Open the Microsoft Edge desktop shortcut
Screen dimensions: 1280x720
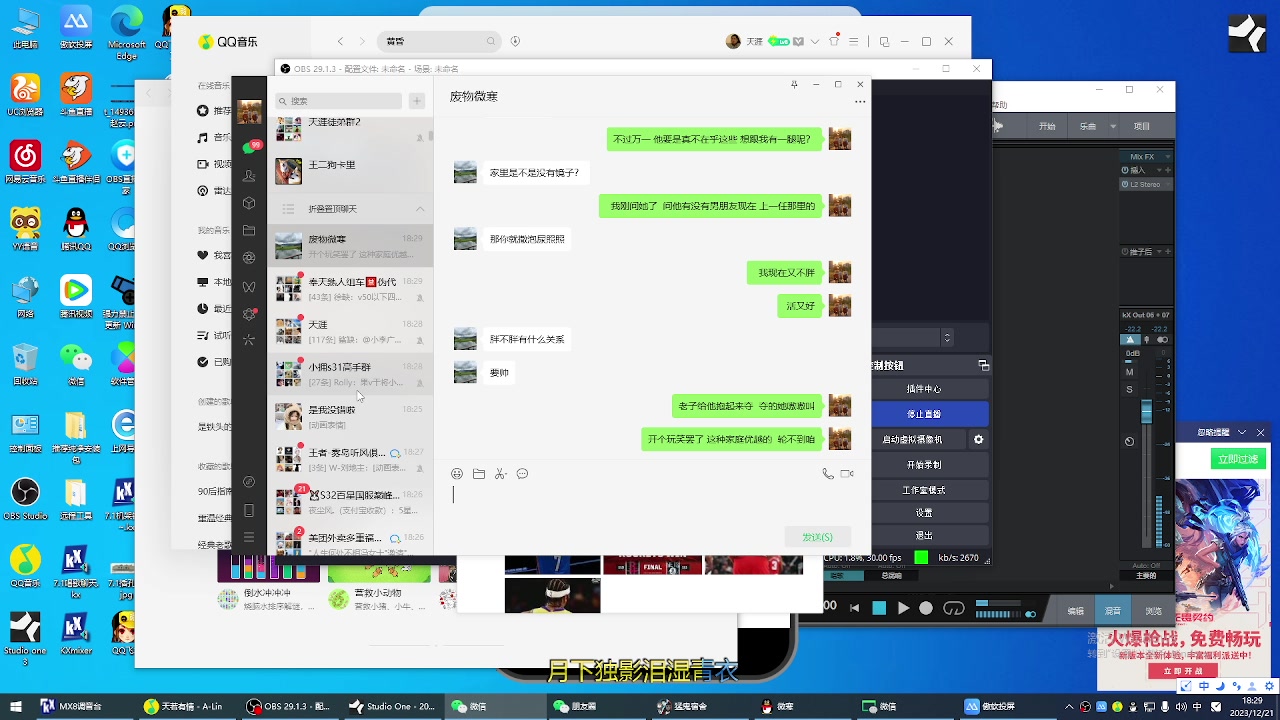coord(126,33)
